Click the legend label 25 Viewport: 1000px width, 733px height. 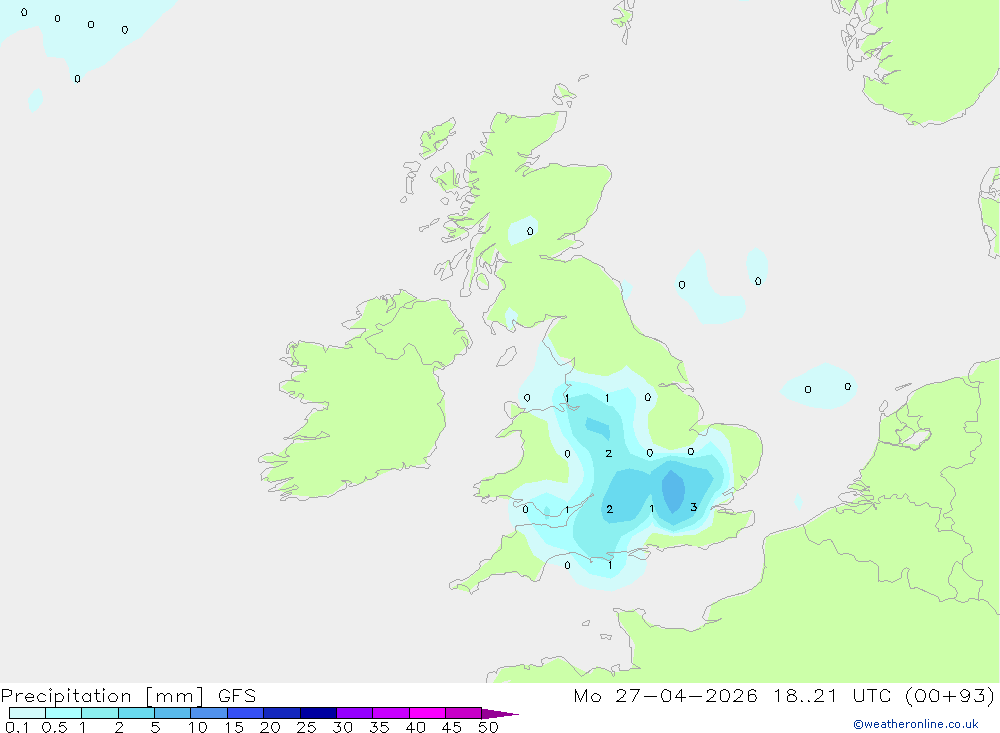(306, 727)
